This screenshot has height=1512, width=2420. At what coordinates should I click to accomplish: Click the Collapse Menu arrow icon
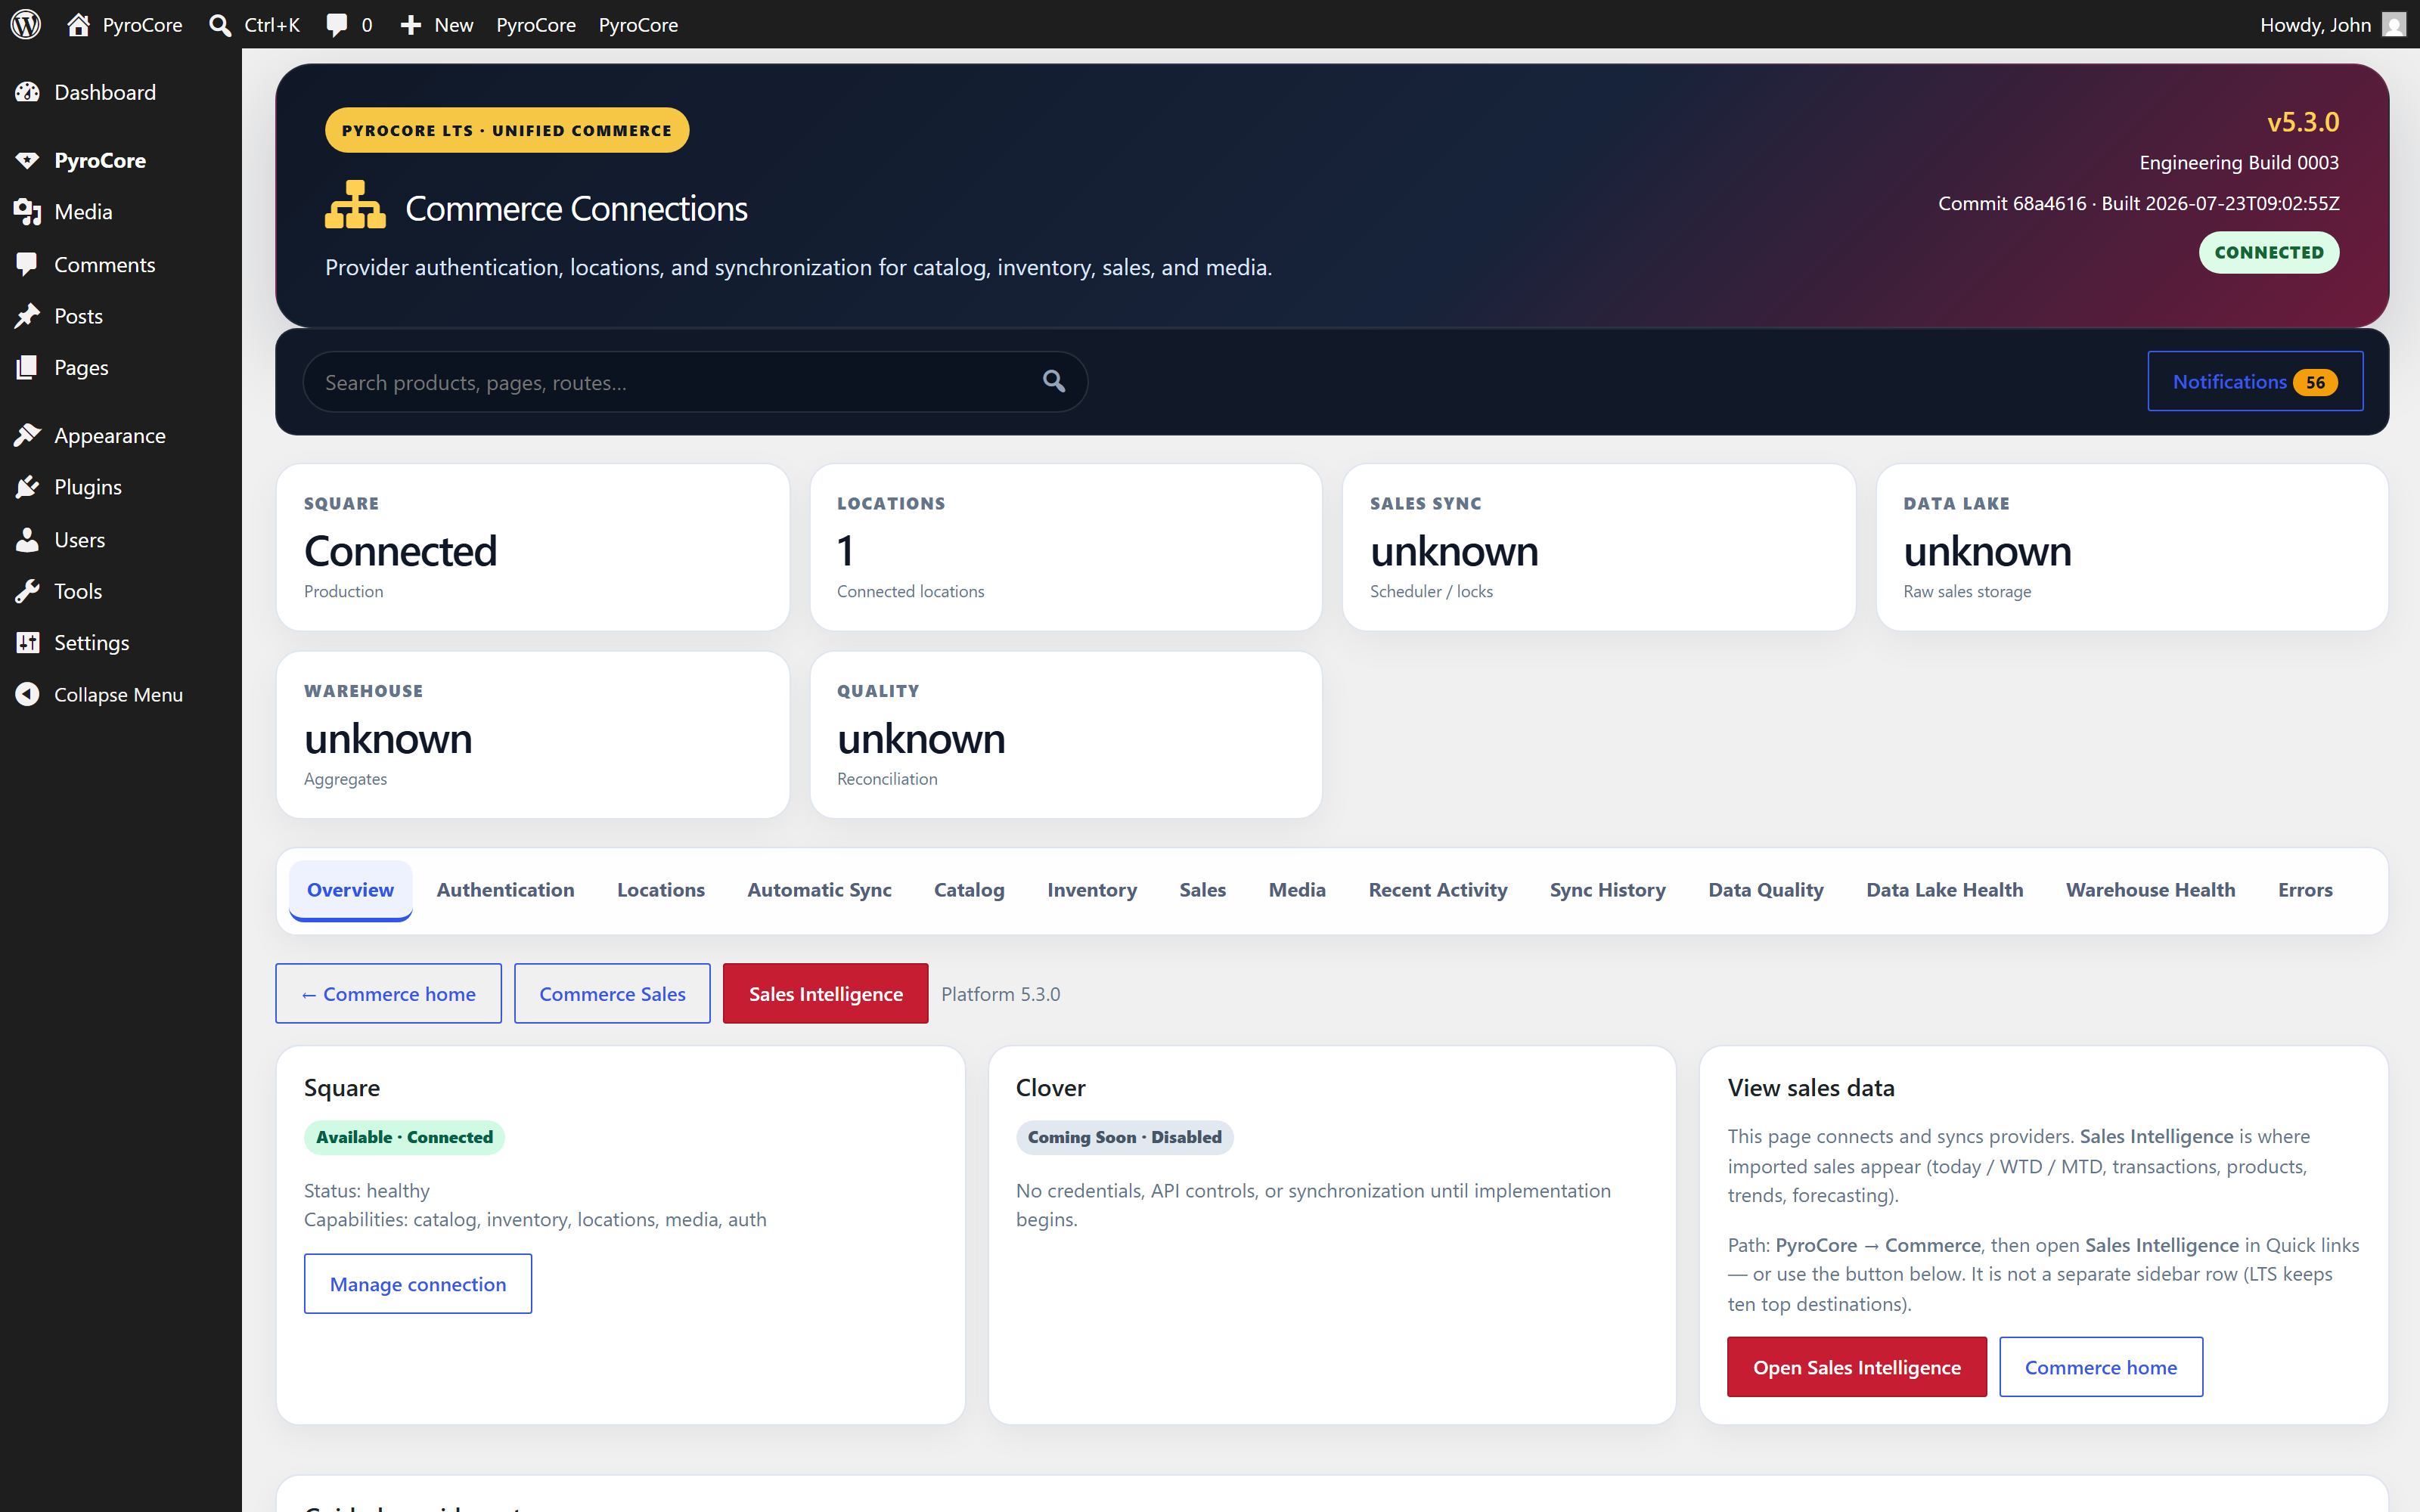coord(28,694)
